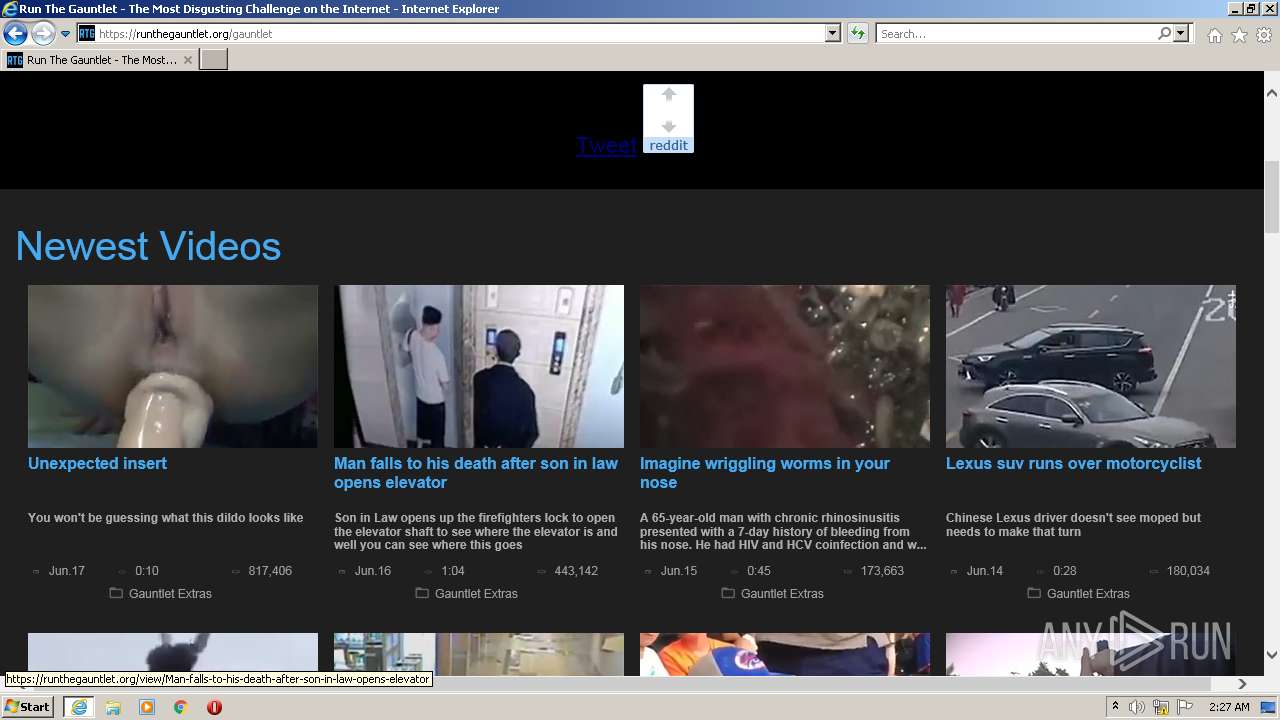
Task: Click the 'Newest Videos' heading
Action: click(x=148, y=246)
